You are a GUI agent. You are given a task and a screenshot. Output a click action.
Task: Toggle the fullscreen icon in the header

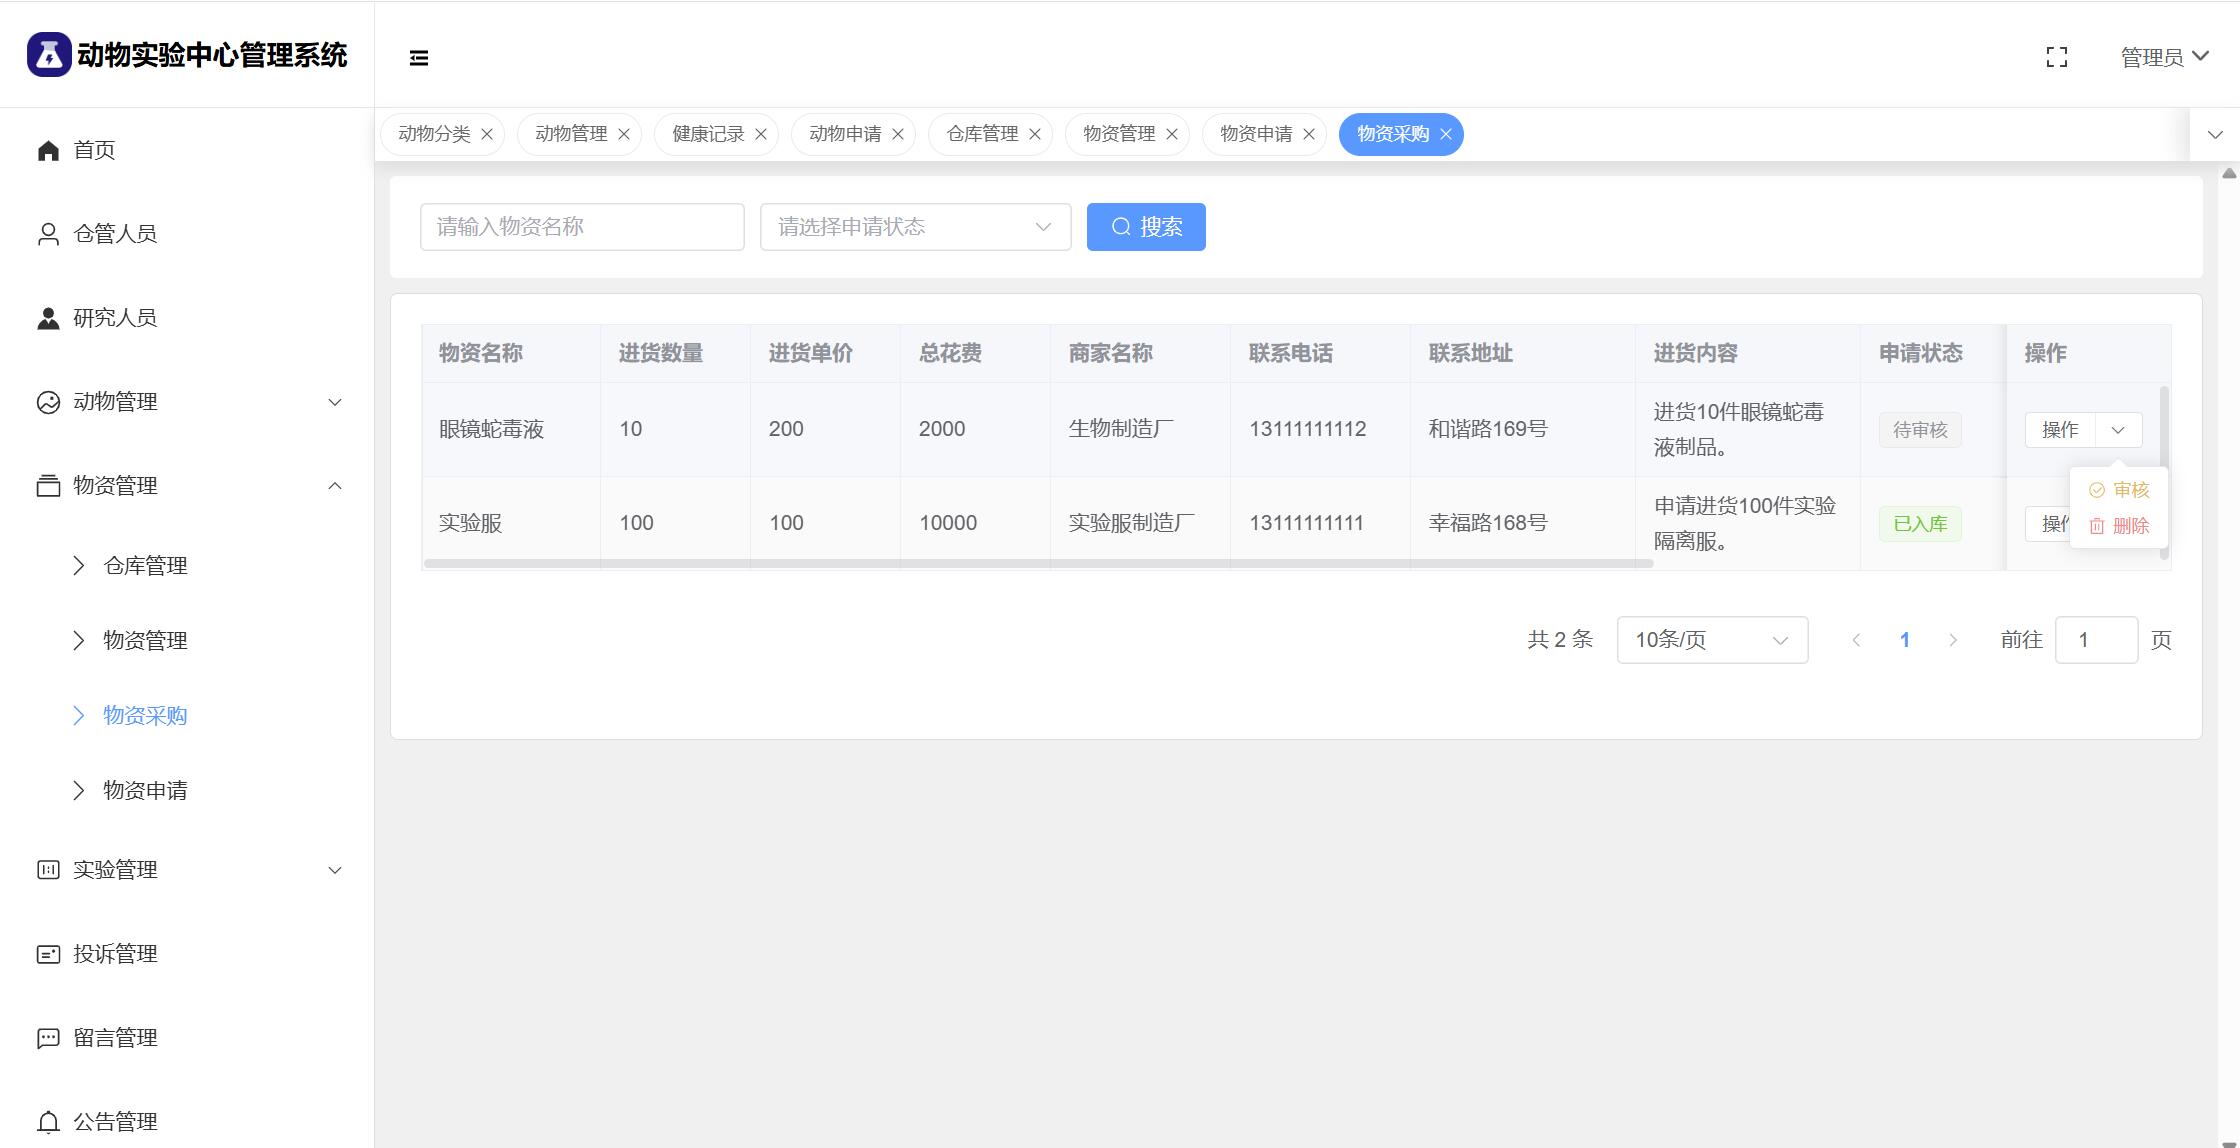[x=2056, y=58]
